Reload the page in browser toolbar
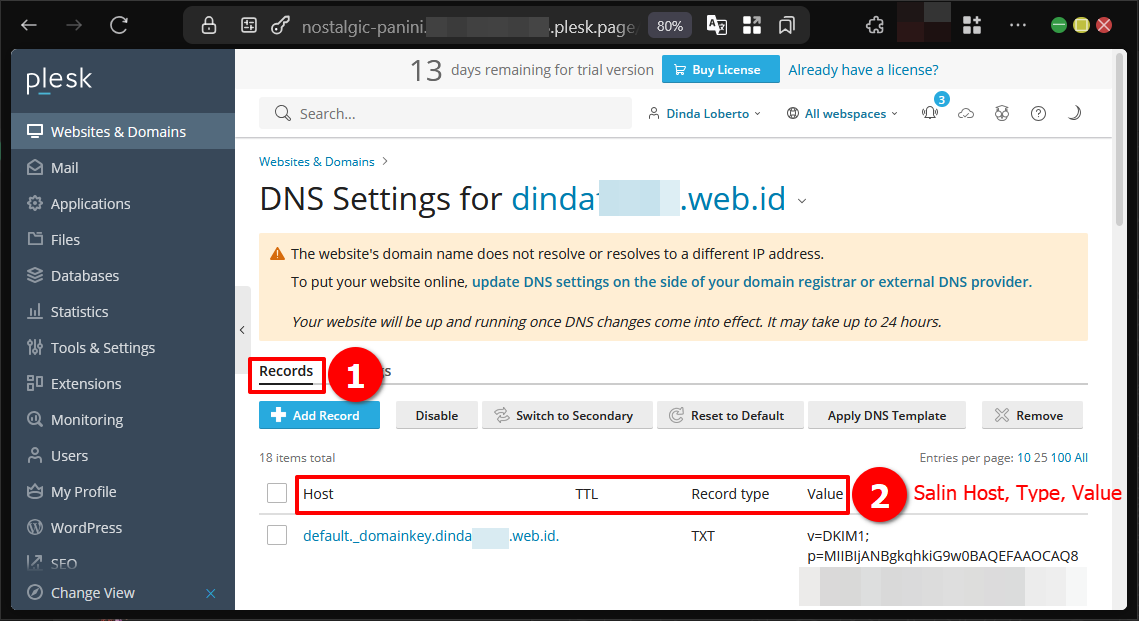This screenshot has height=621, width=1139. coord(119,25)
